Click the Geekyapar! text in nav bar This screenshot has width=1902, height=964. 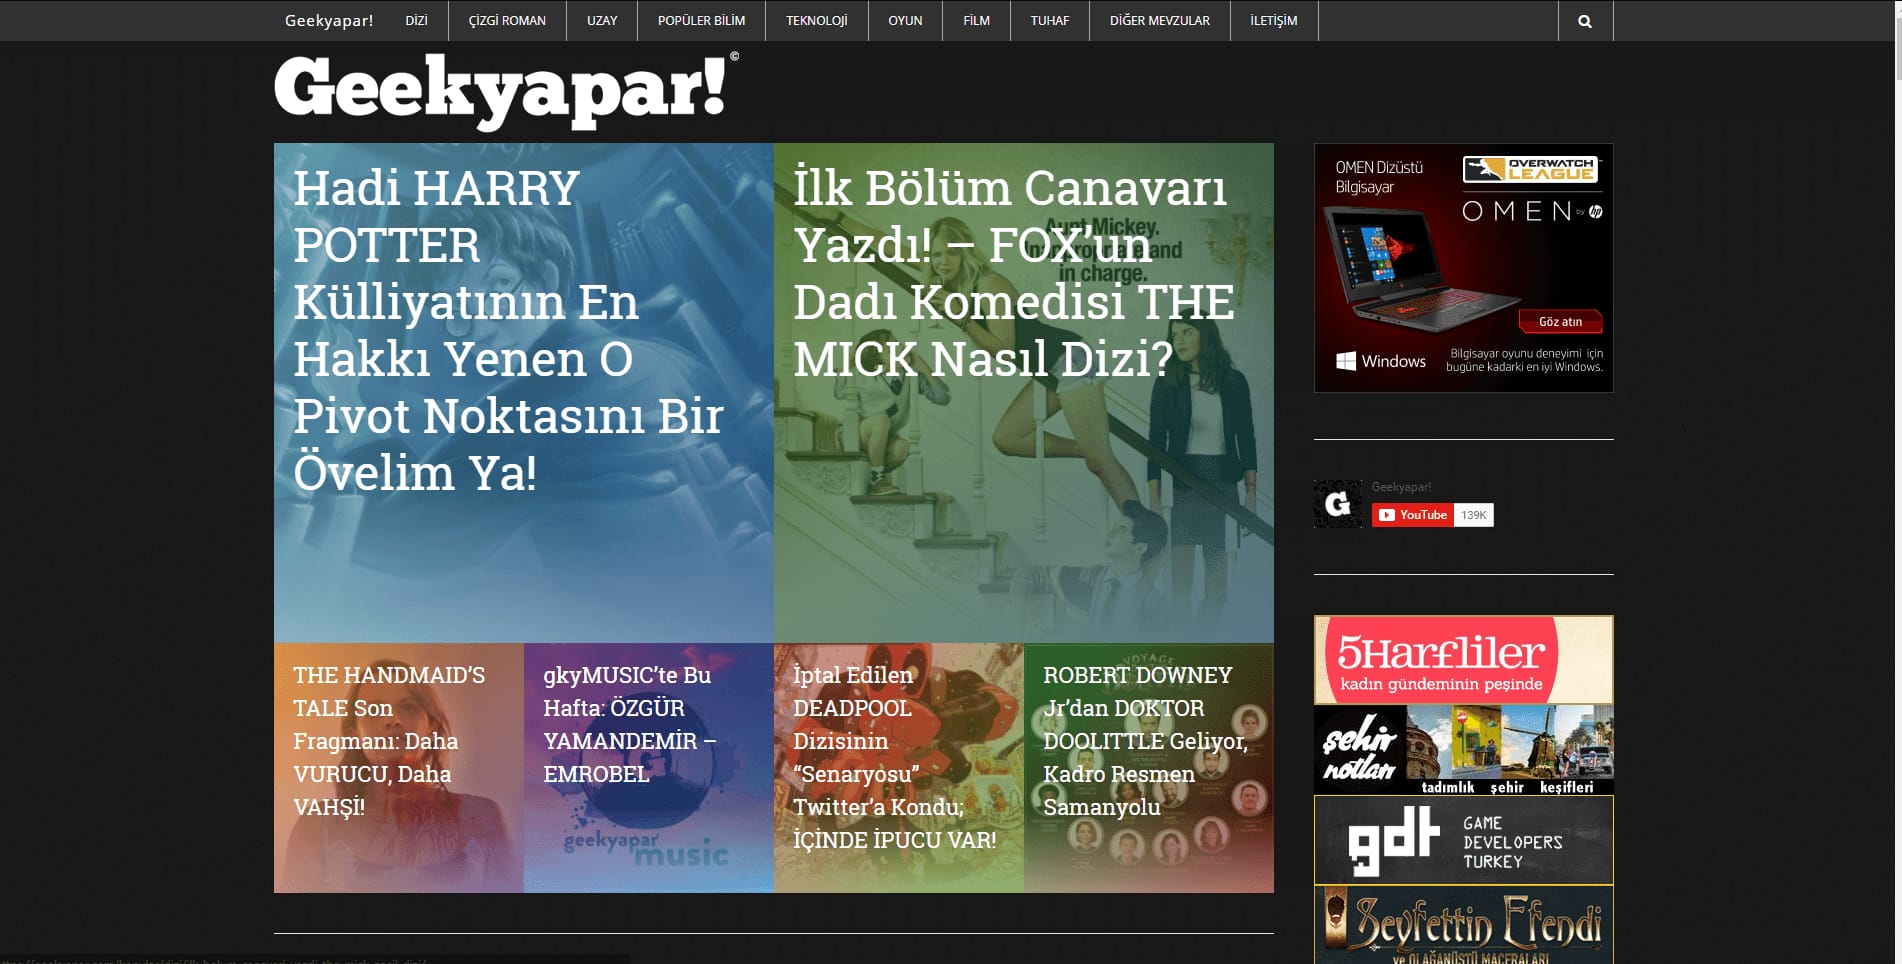pos(329,20)
